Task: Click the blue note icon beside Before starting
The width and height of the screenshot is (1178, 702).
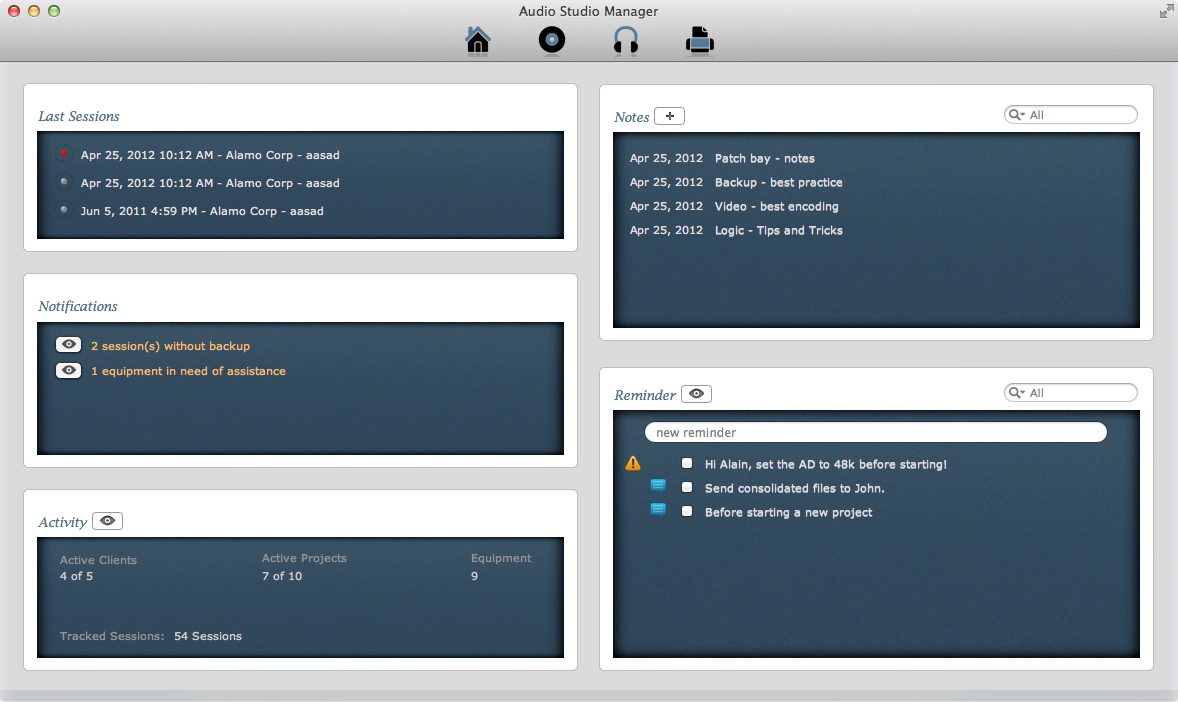Action: (x=658, y=511)
